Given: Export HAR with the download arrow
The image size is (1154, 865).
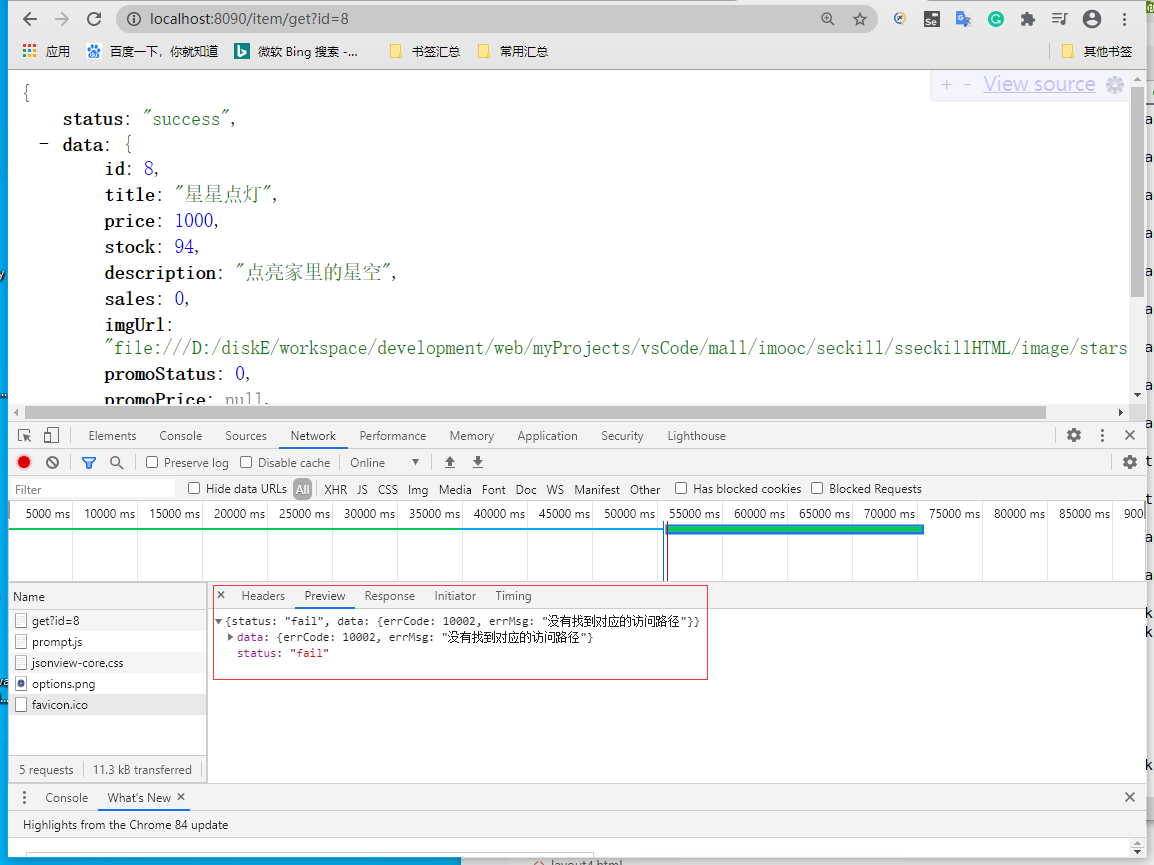Looking at the screenshot, I should (x=478, y=462).
